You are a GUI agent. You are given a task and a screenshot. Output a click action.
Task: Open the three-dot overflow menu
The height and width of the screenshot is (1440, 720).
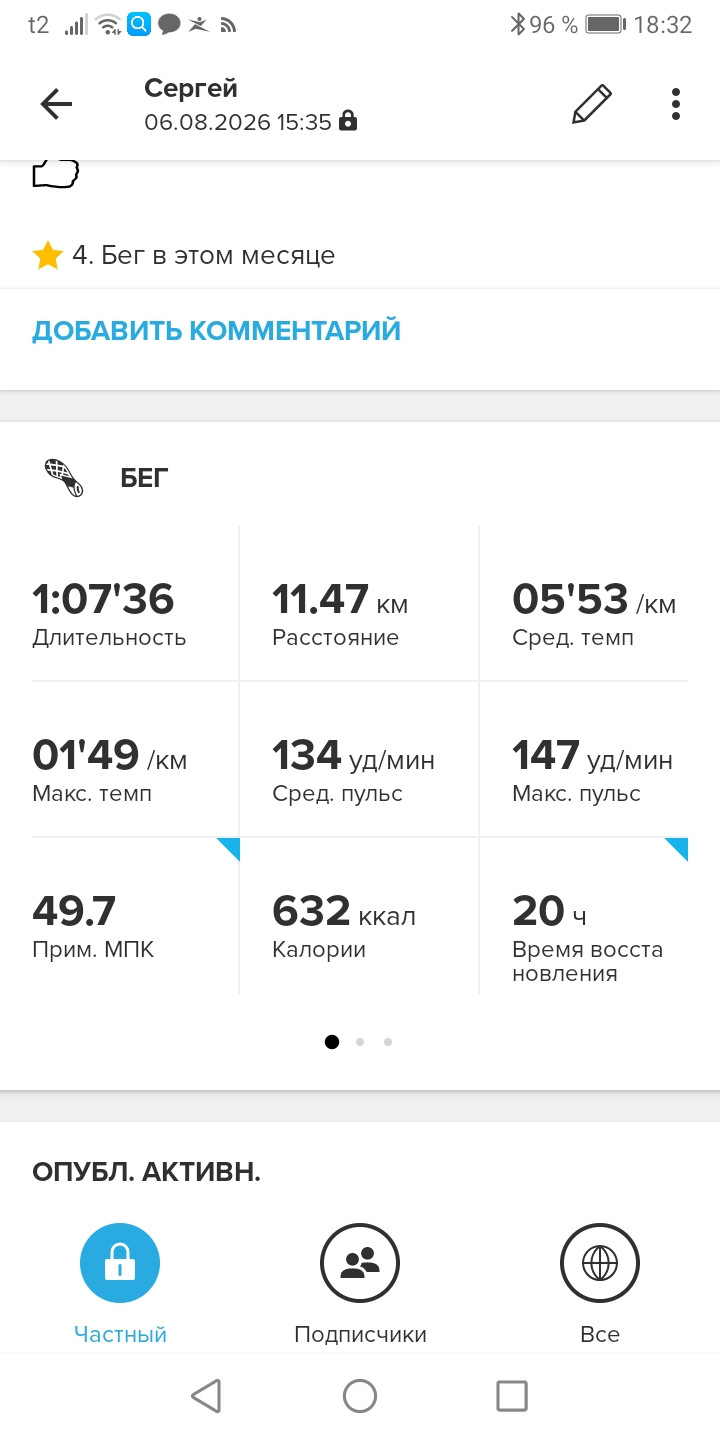coord(676,104)
